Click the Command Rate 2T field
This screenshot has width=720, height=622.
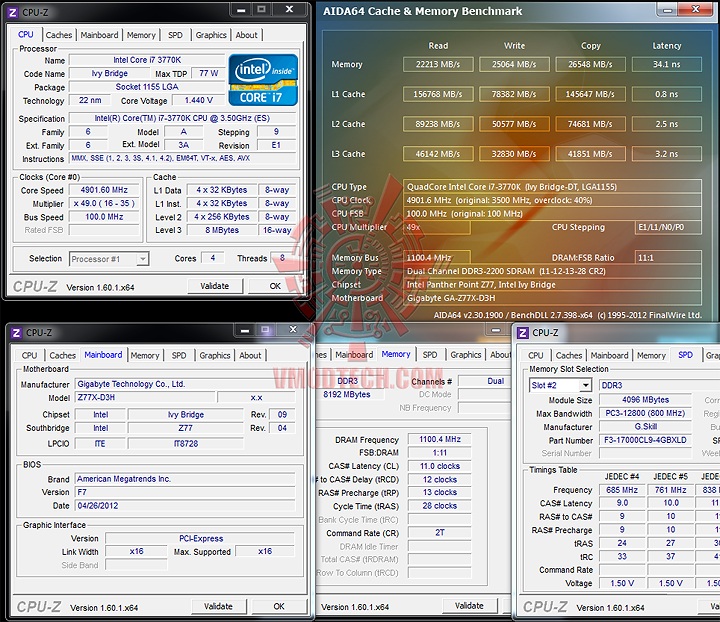[x=439, y=532]
